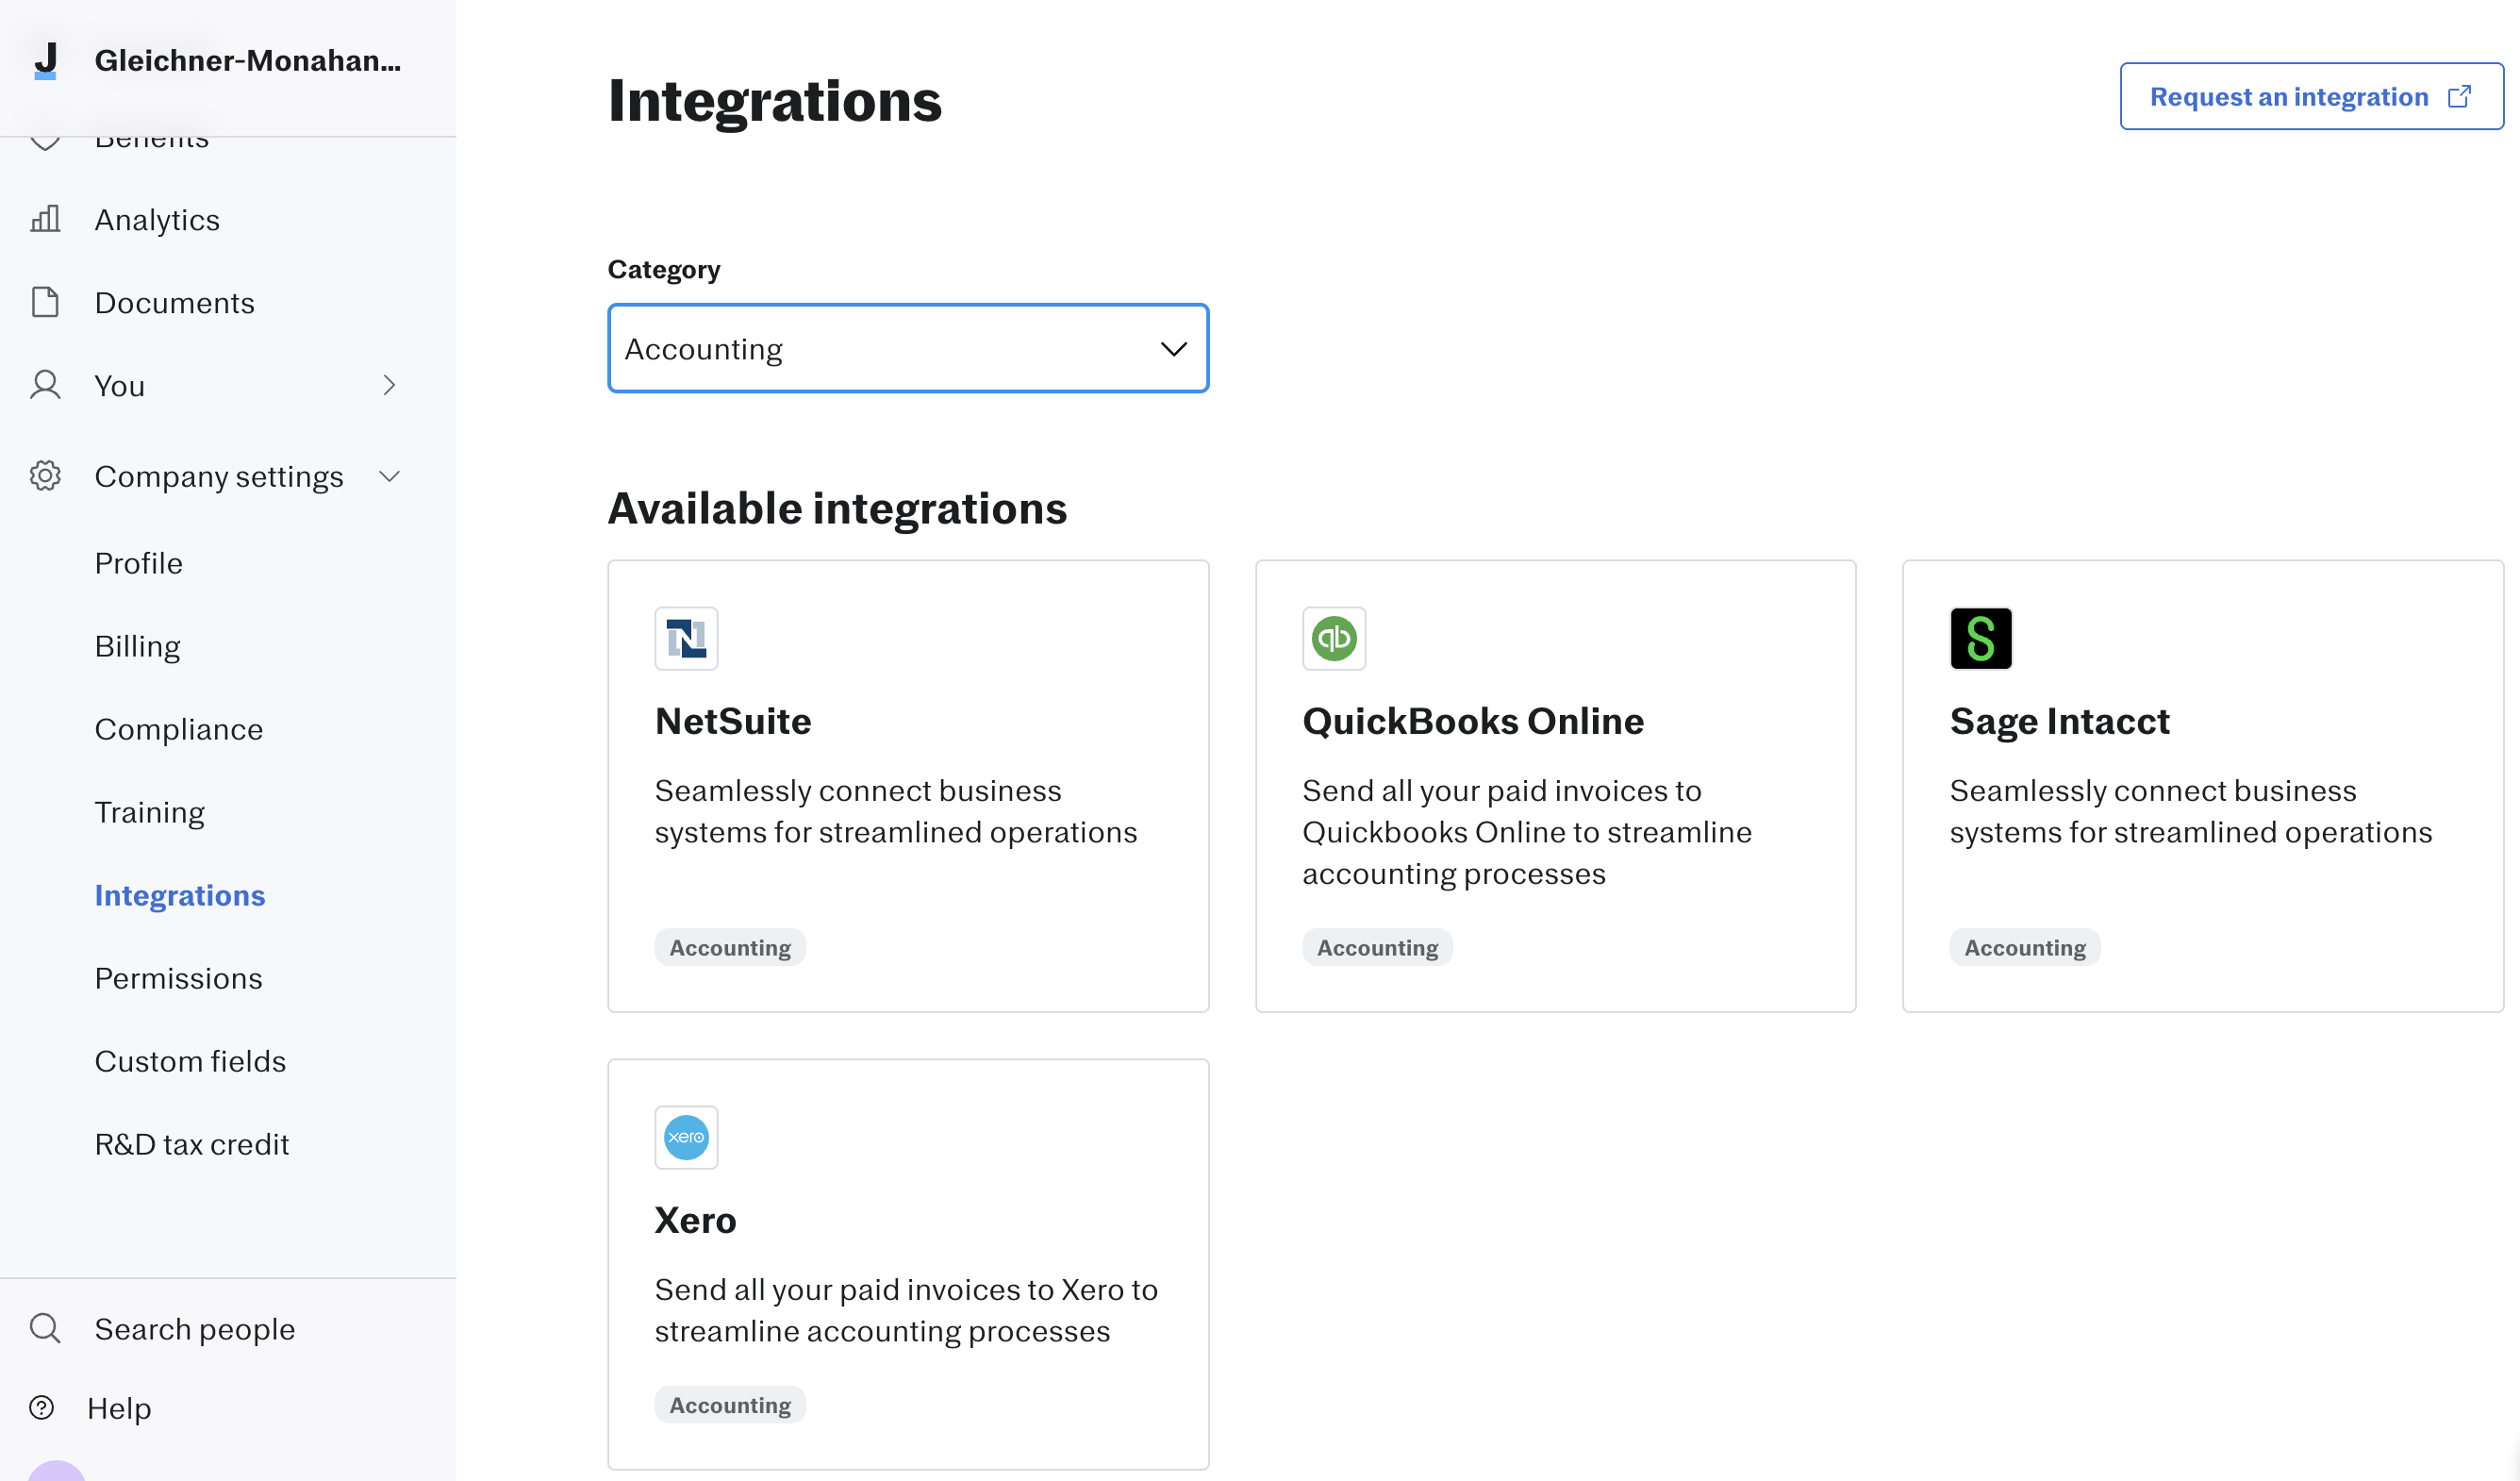
Task: Click the Sage Intacct card description
Action: 2191,811
